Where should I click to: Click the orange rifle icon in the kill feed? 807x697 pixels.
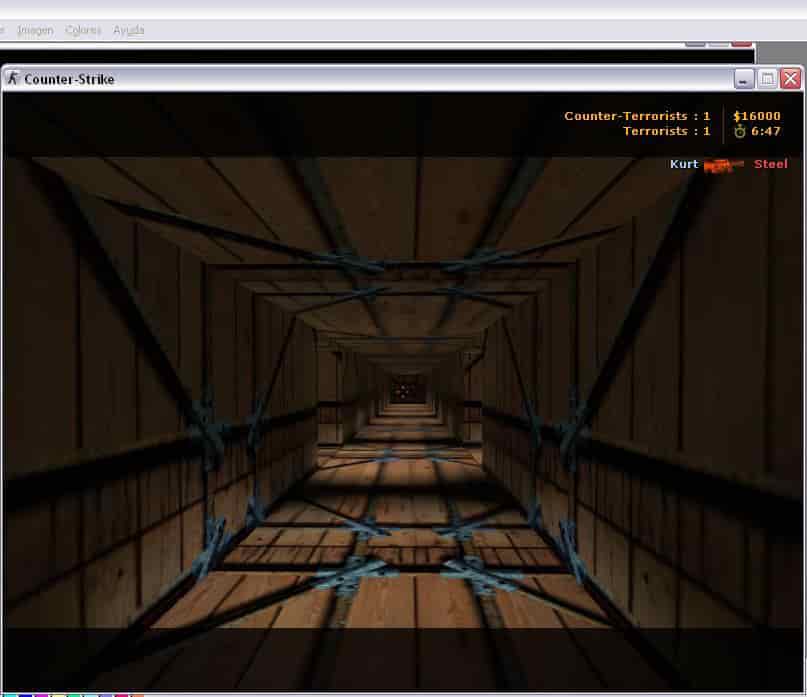point(723,165)
